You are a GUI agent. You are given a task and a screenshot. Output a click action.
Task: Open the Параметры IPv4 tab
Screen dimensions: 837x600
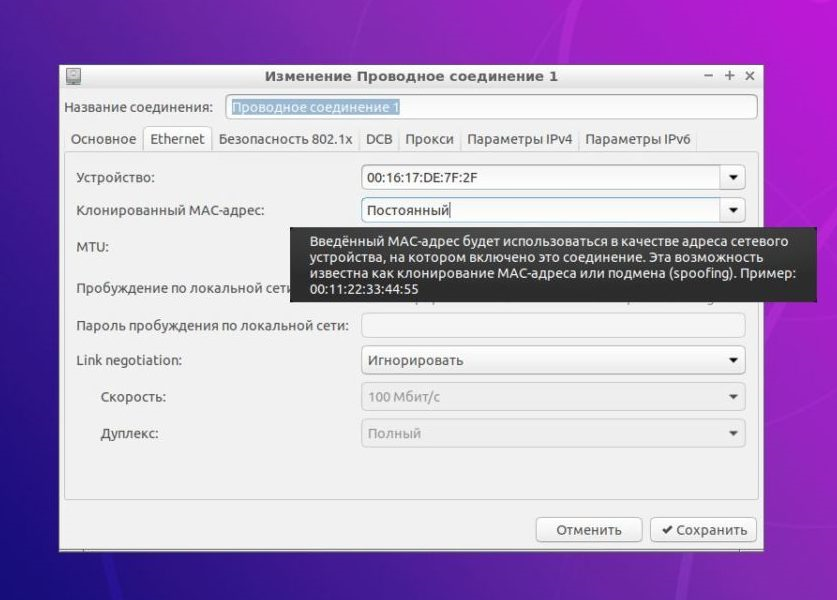pos(519,139)
